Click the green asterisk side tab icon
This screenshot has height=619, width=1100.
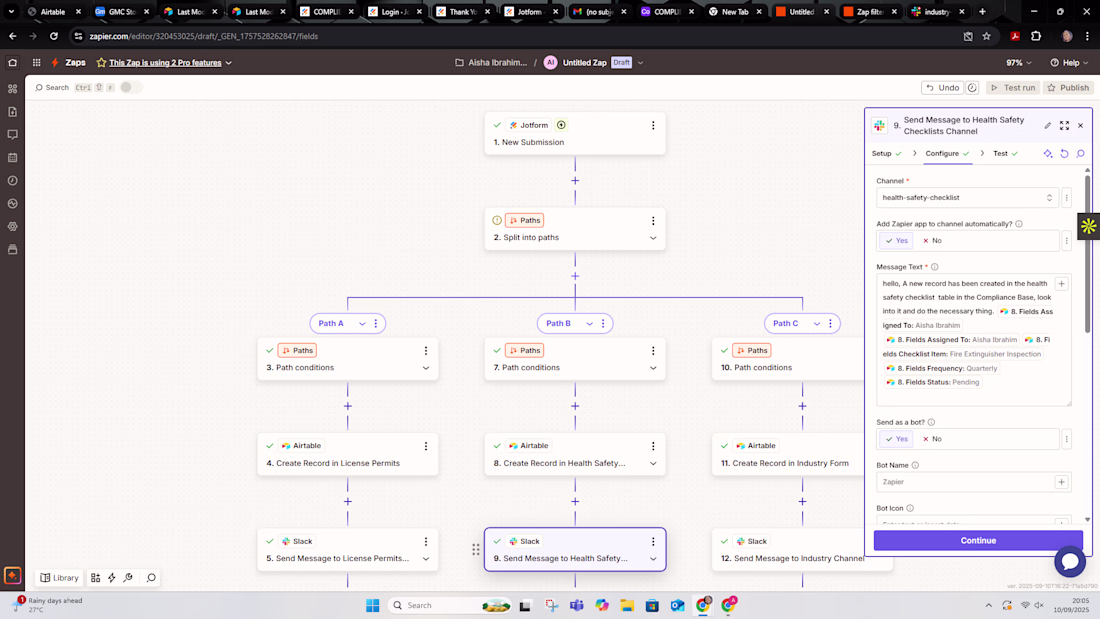tap(1089, 226)
